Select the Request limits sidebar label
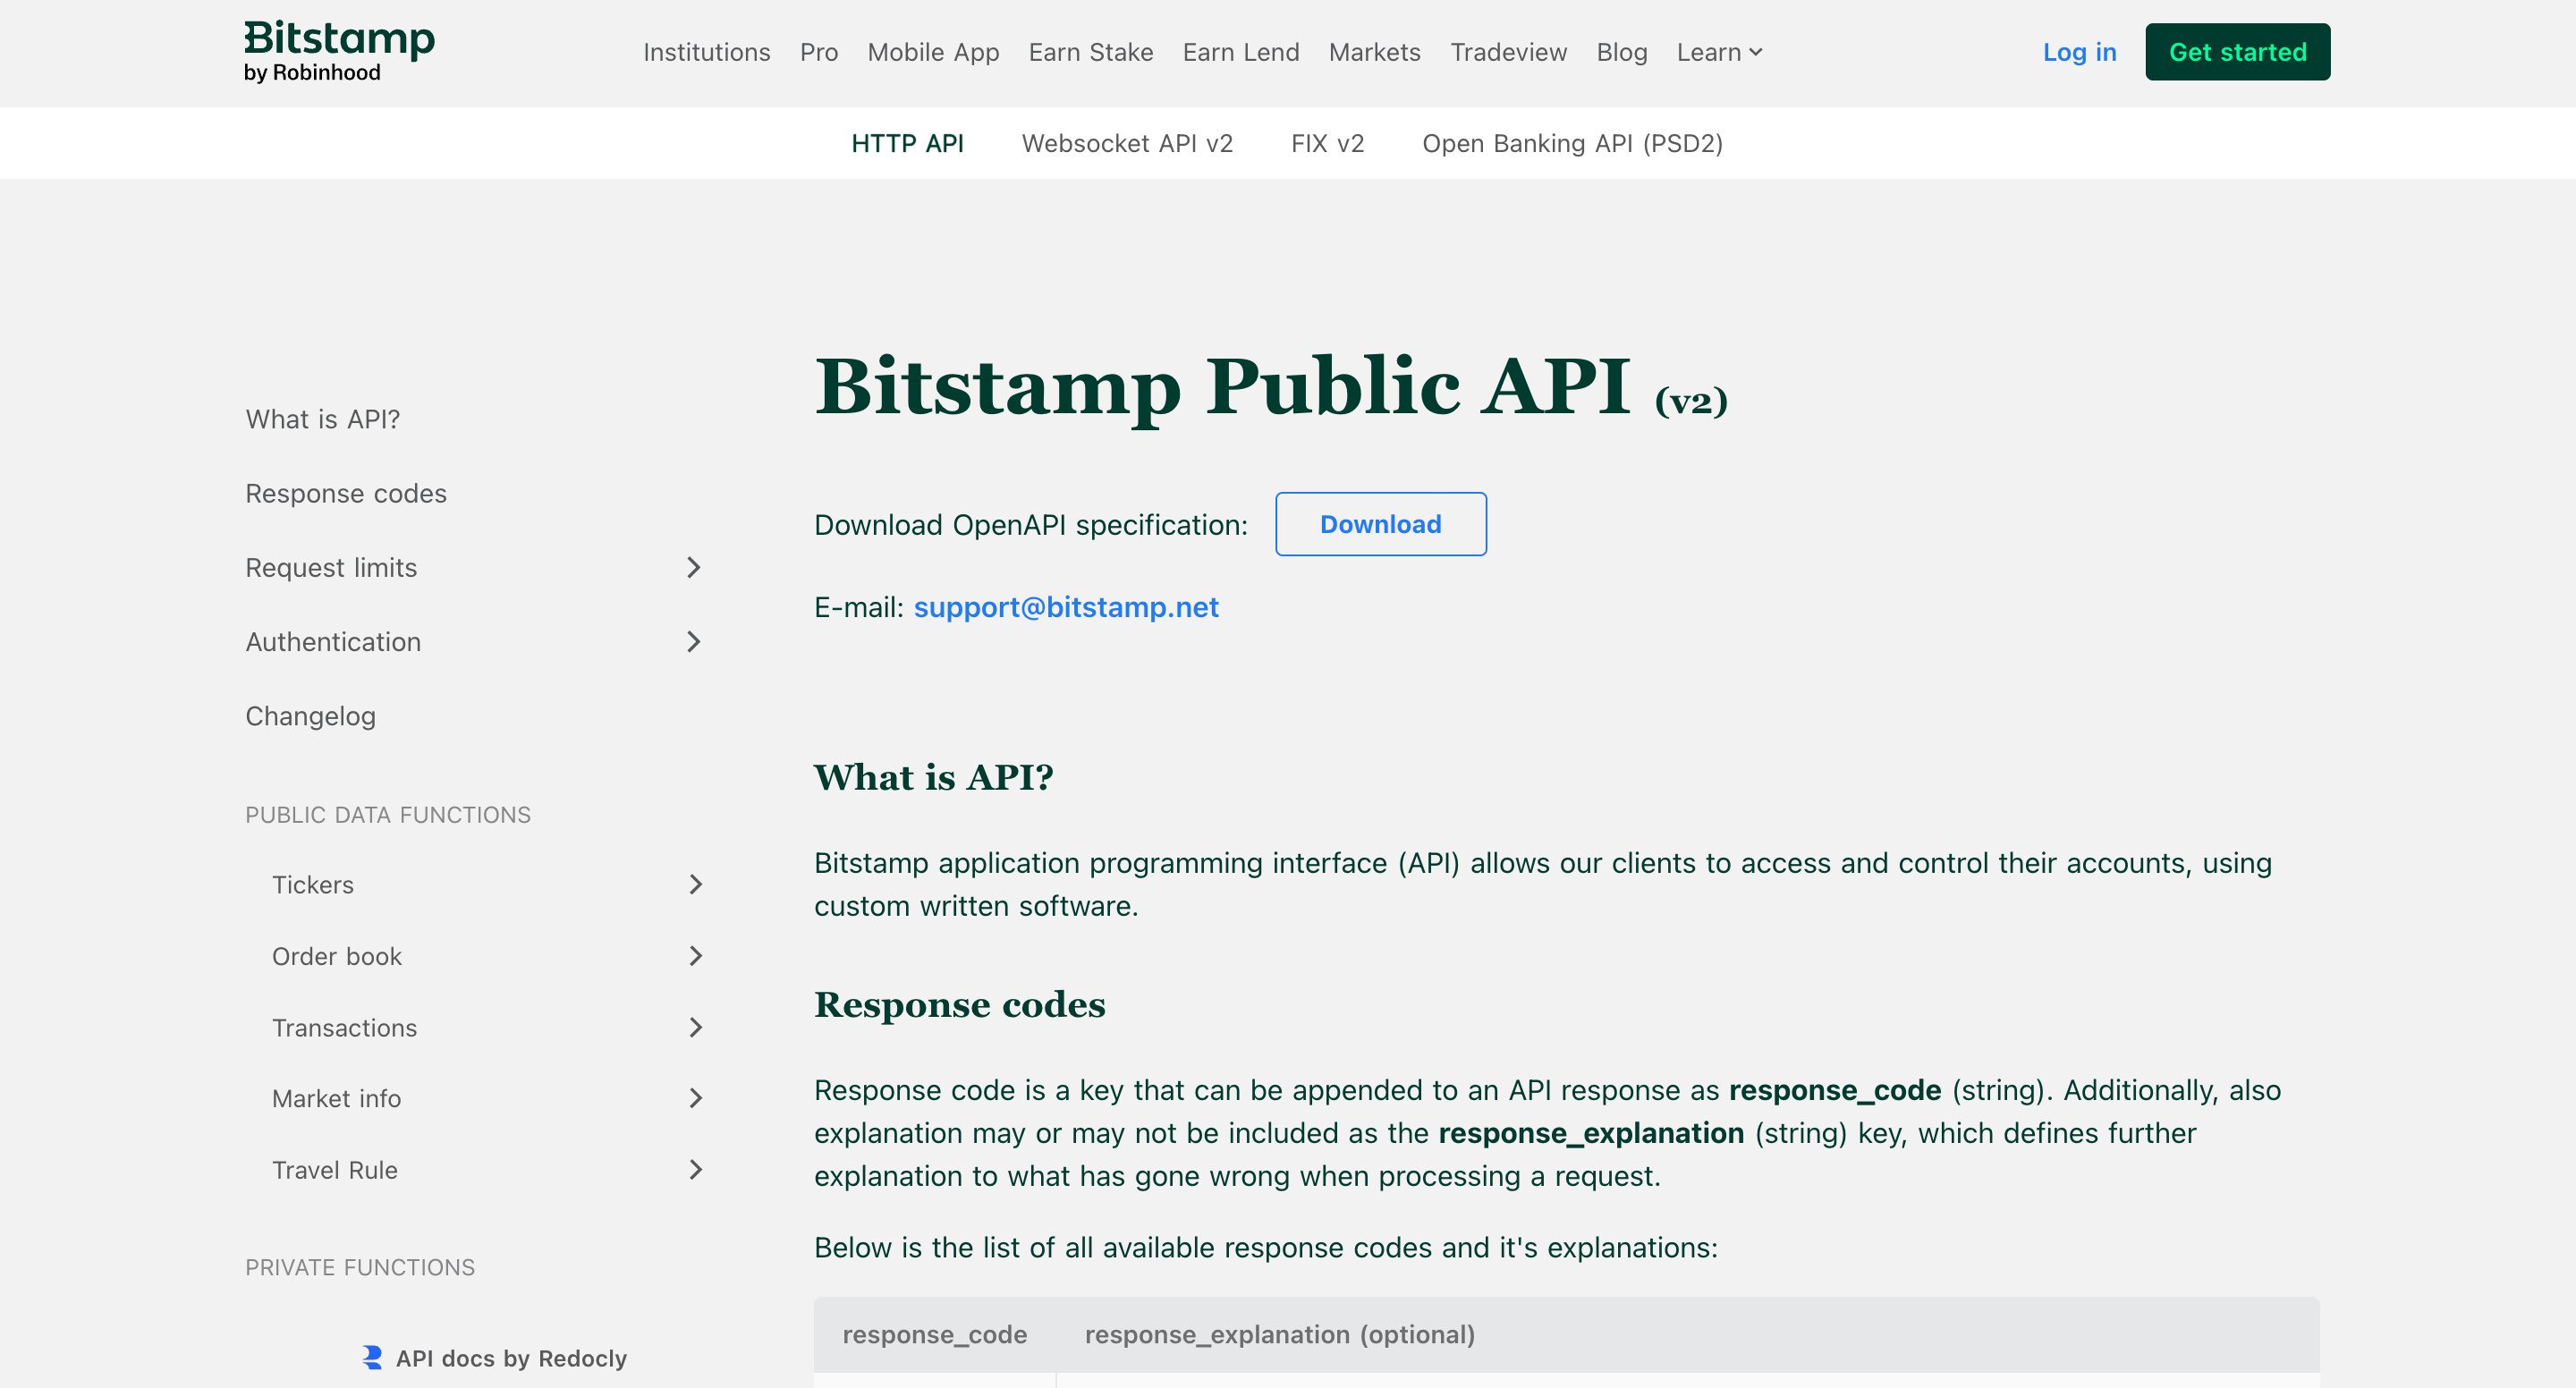This screenshot has width=2576, height=1388. (331, 567)
